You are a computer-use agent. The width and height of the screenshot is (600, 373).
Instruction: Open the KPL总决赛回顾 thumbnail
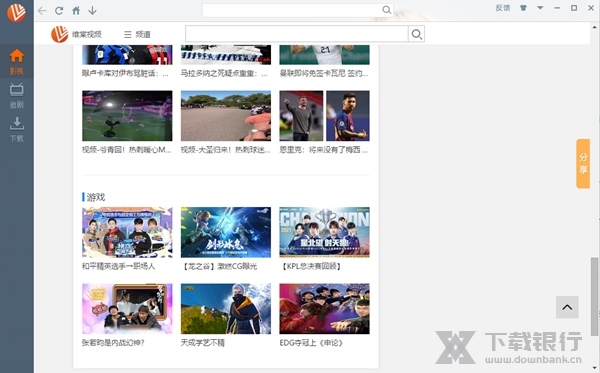[324, 232]
